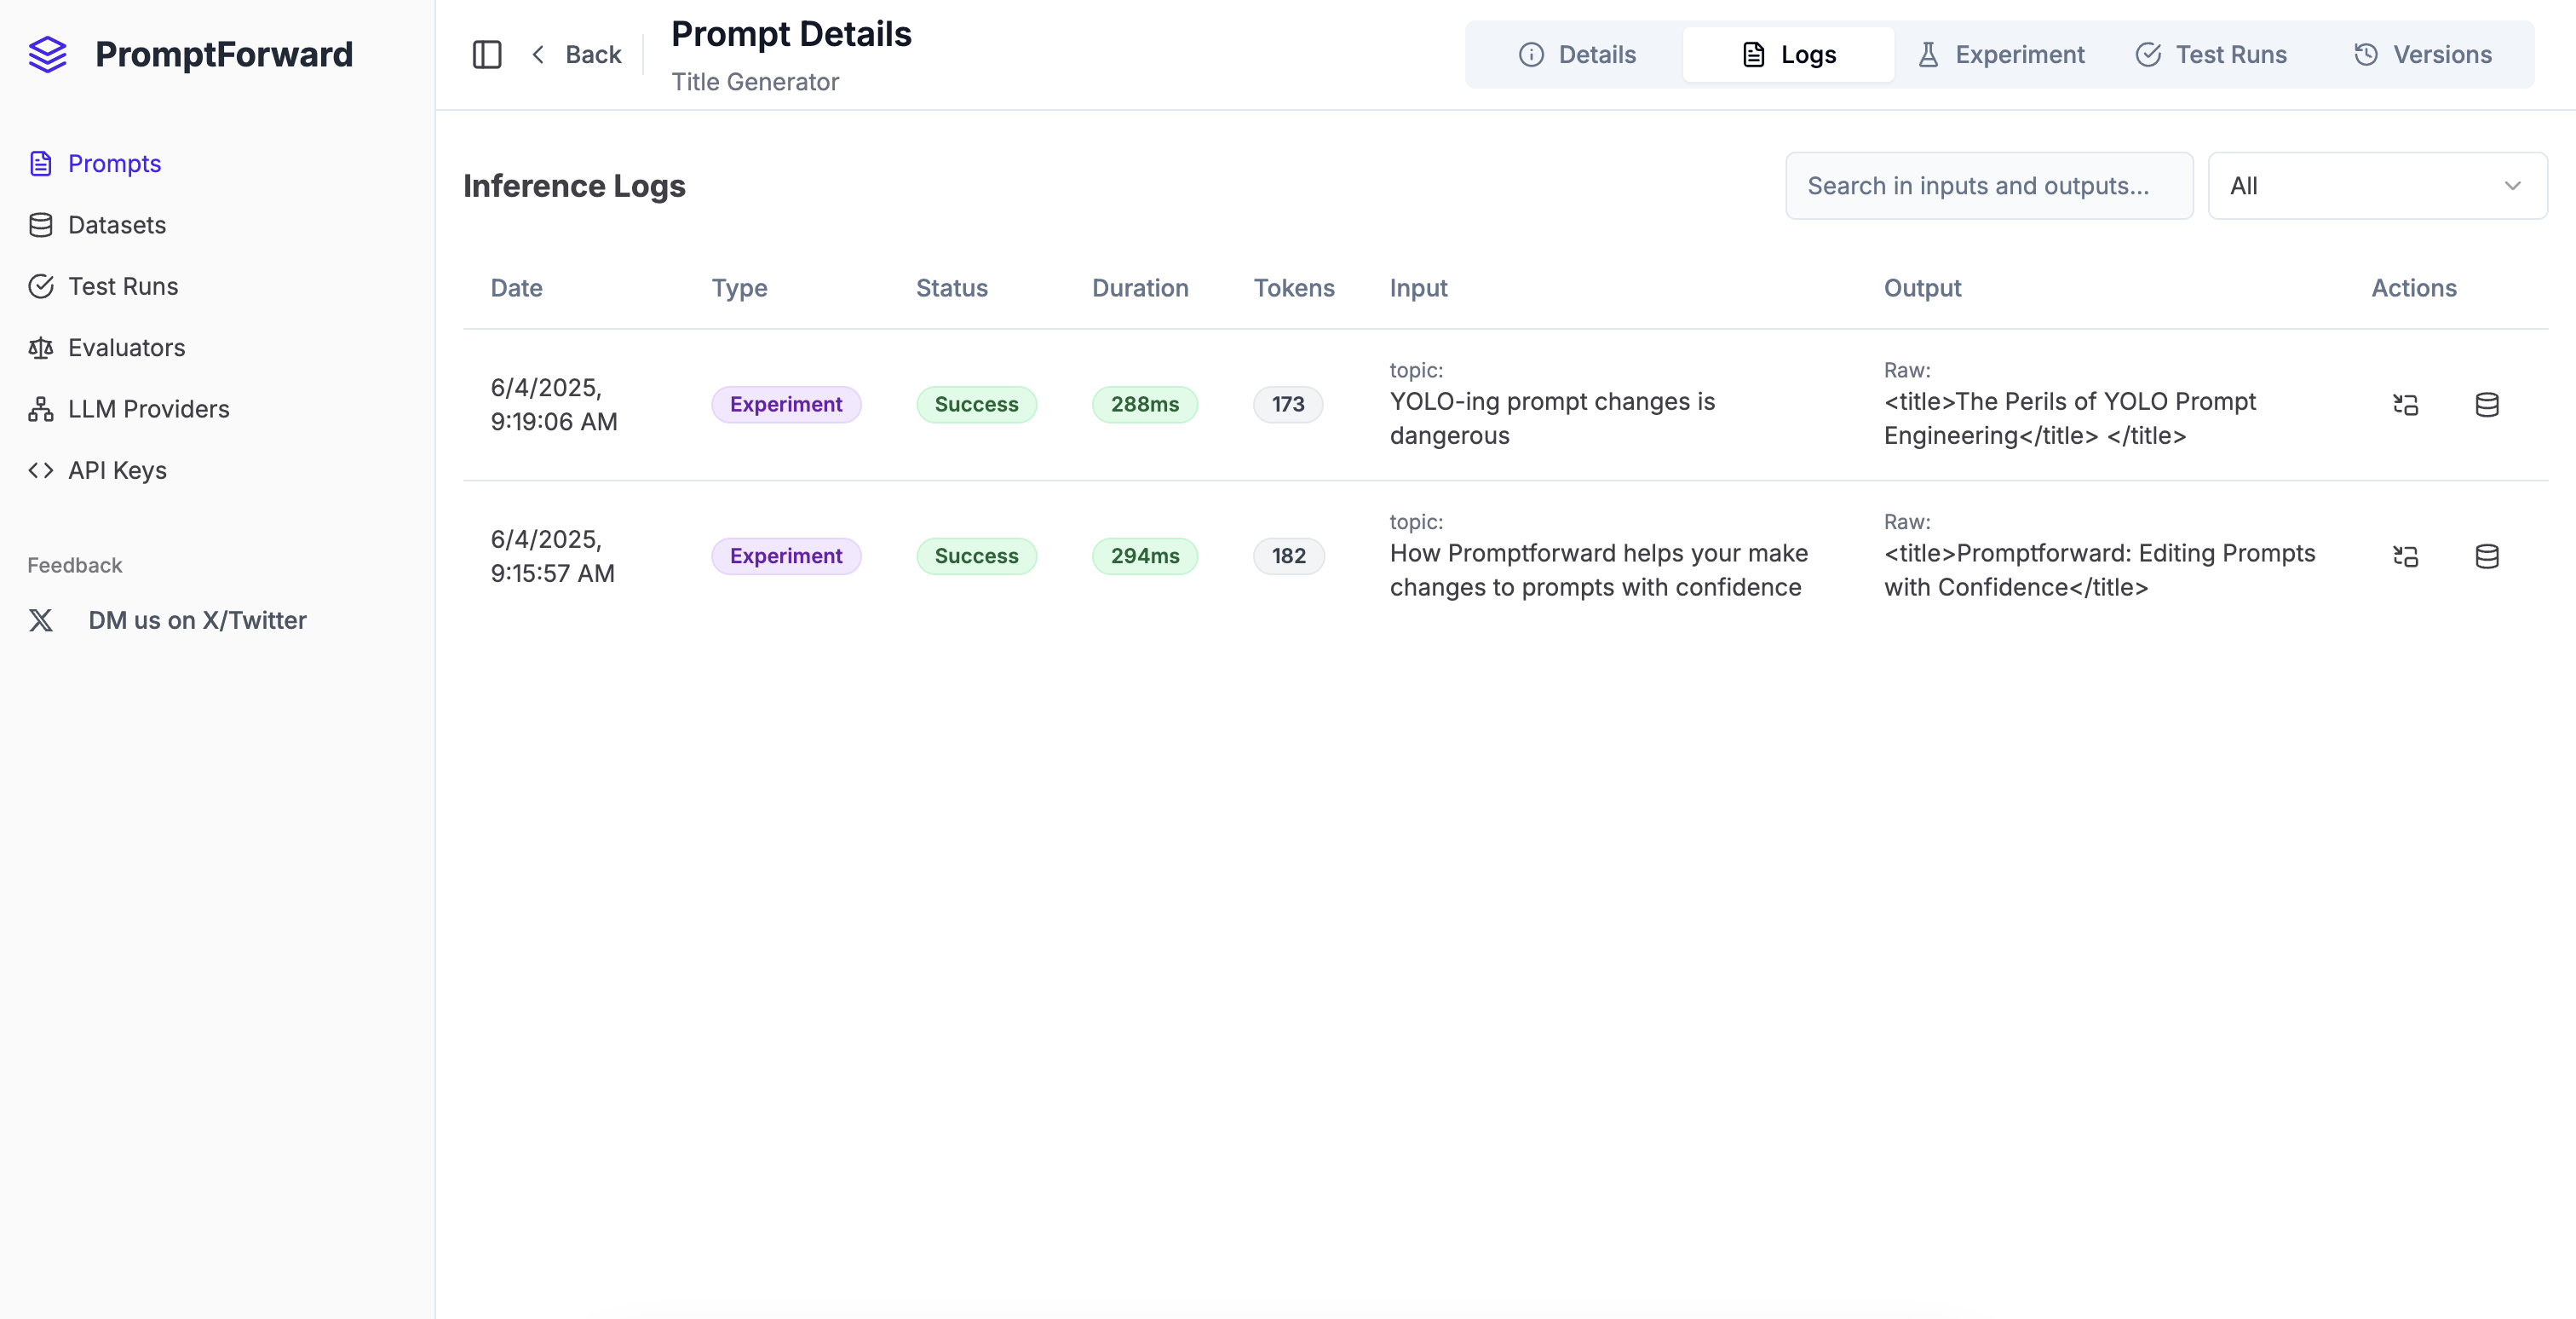Image resolution: width=2576 pixels, height=1319 pixels.
Task: Open the Details tab
Action: pos(1577,54)
